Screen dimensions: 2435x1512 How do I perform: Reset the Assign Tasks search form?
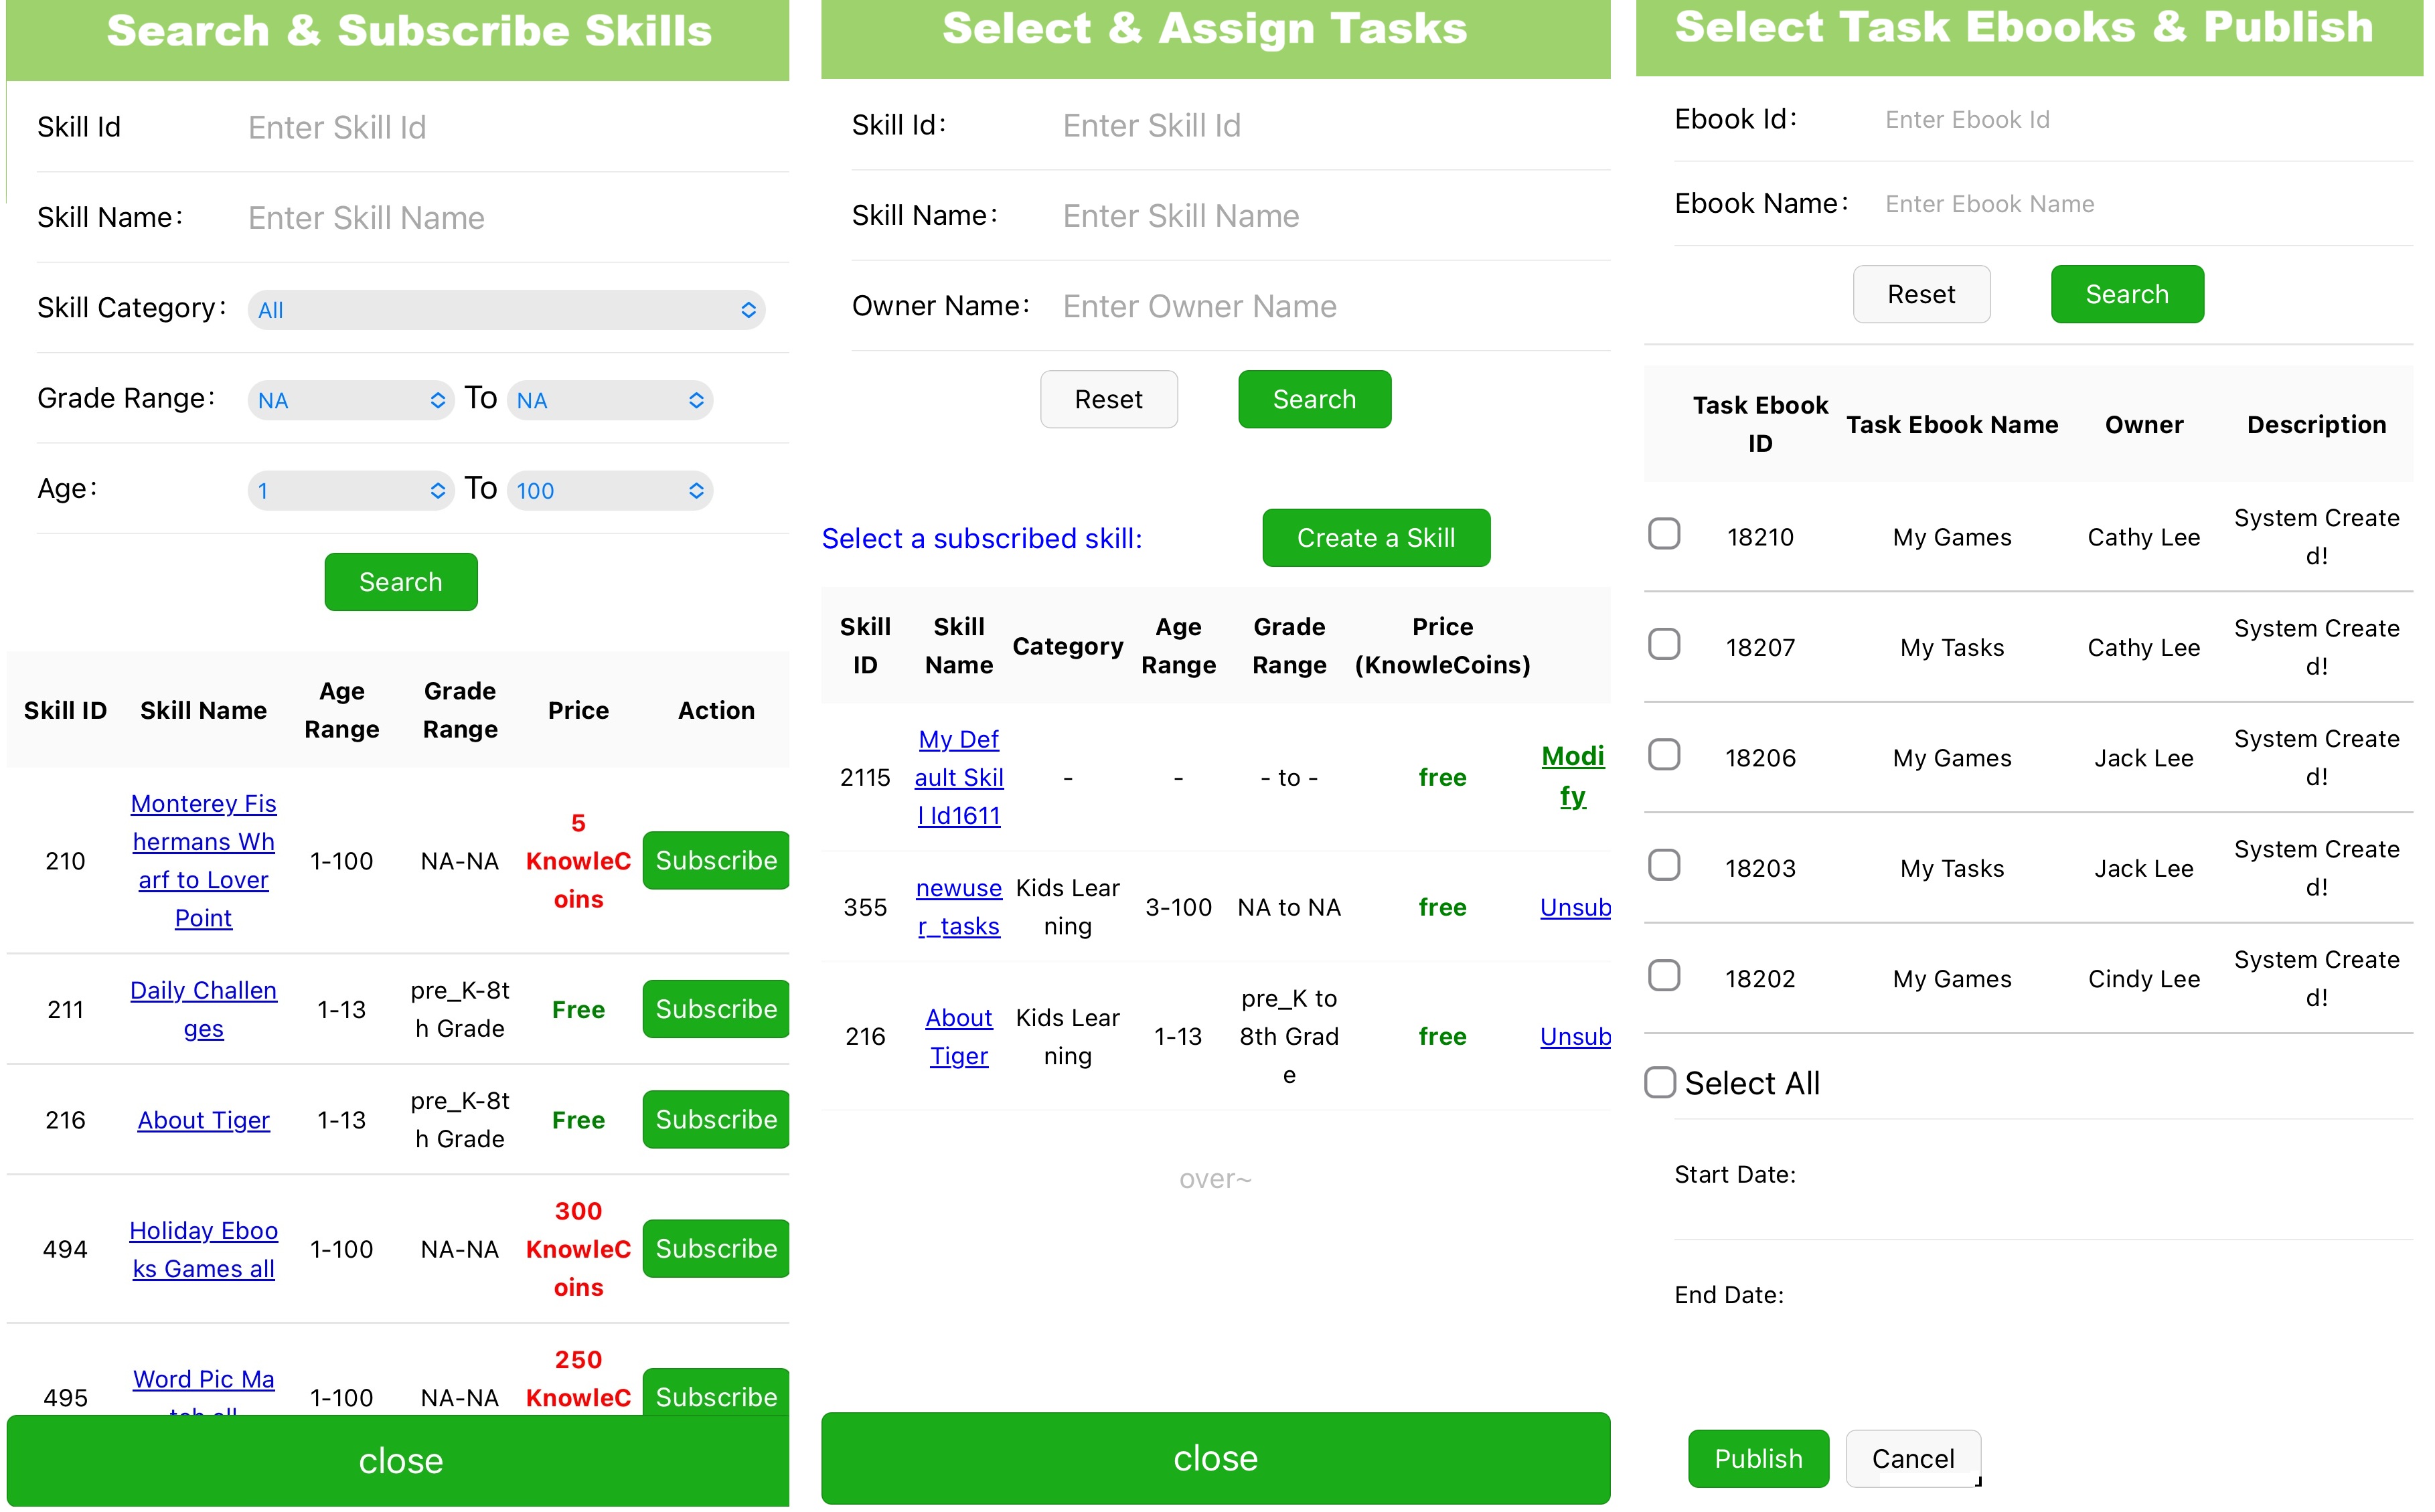(1108, 400)
